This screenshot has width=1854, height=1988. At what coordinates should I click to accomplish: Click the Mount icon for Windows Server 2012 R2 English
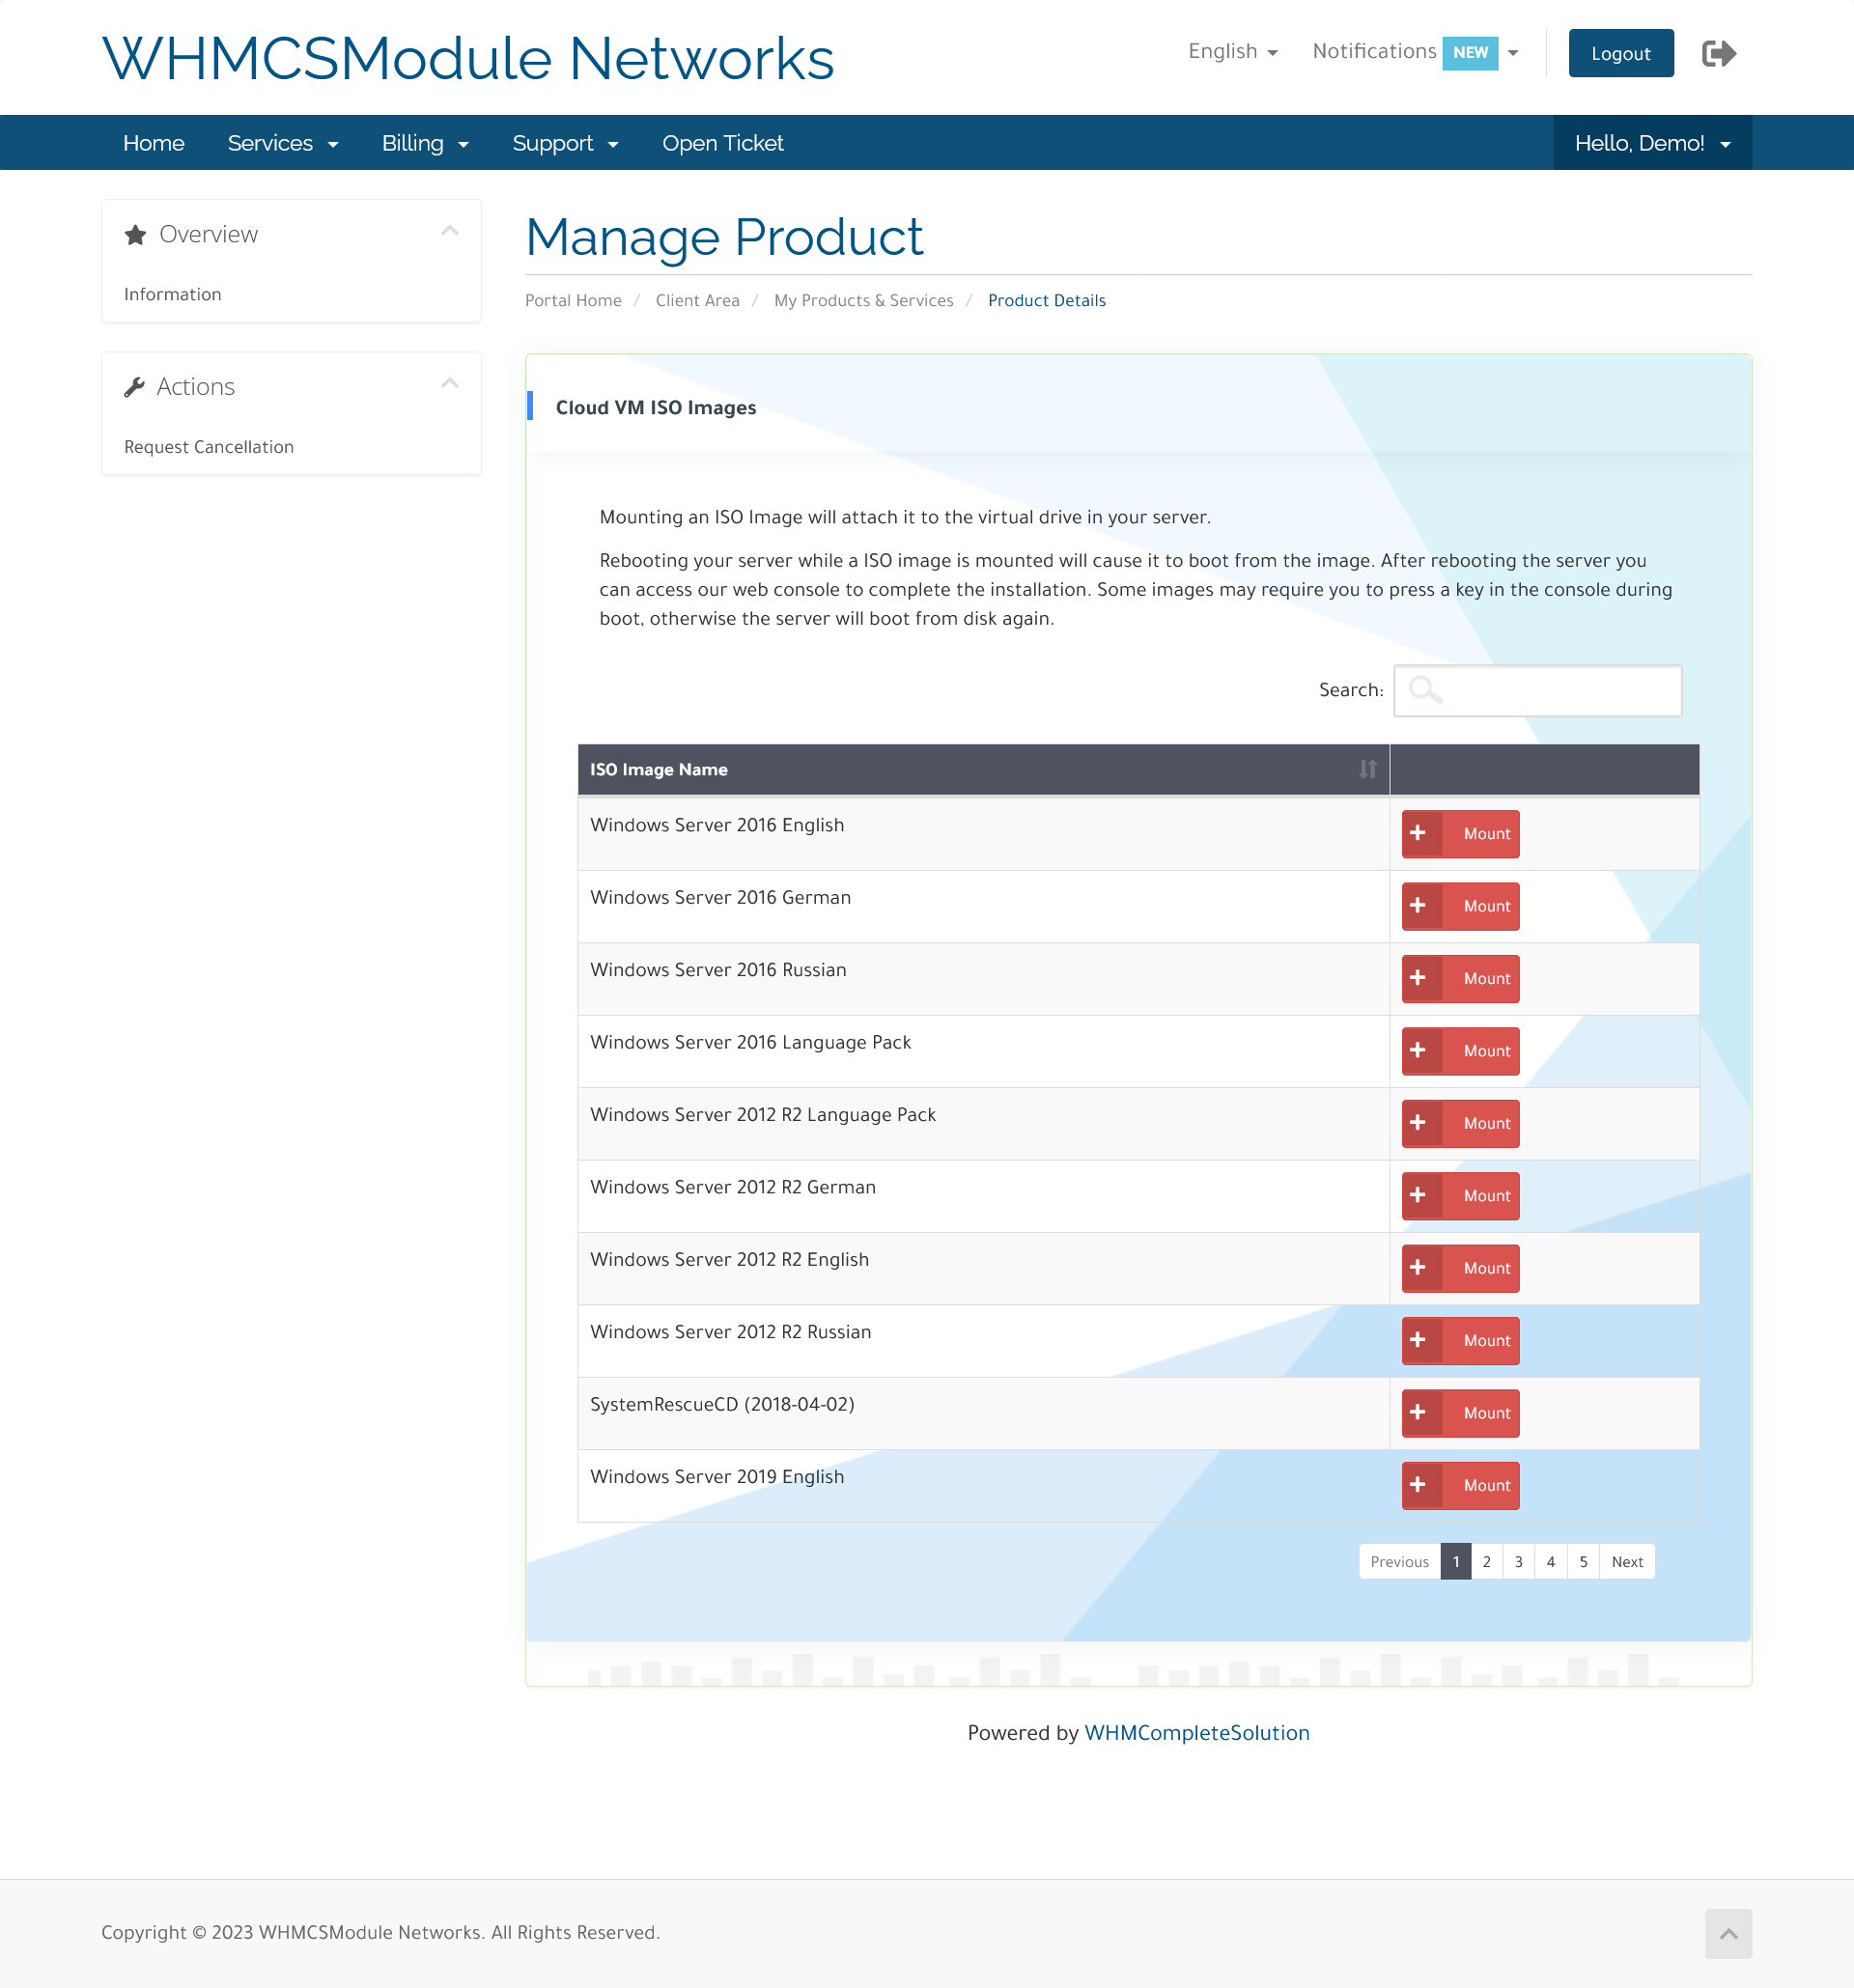point(1462,1269)
